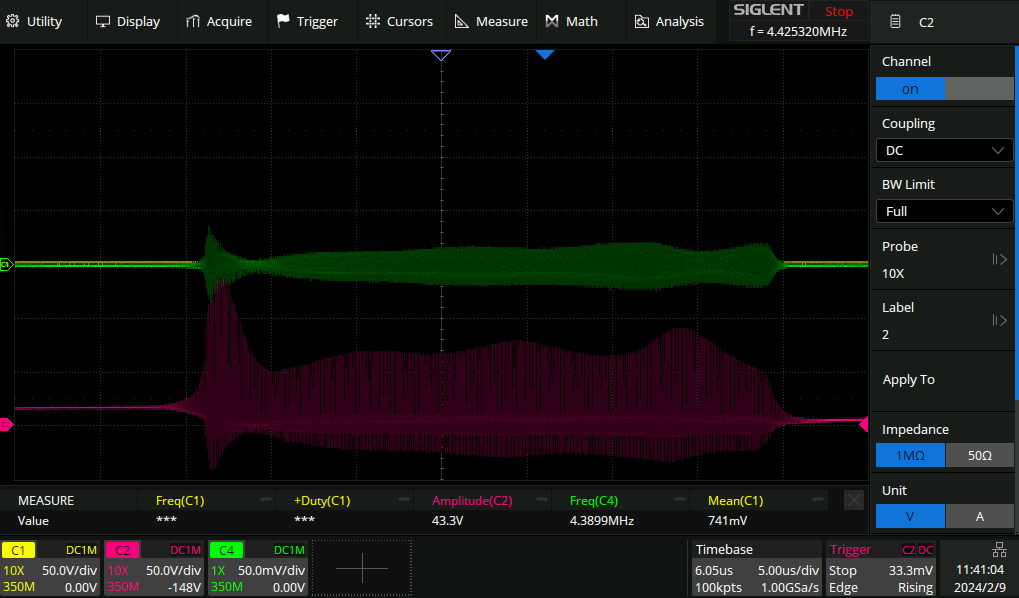The image size is (1019, 598).
Task: Open the Coupling DC dropdown
Action: tap(944, 150)
